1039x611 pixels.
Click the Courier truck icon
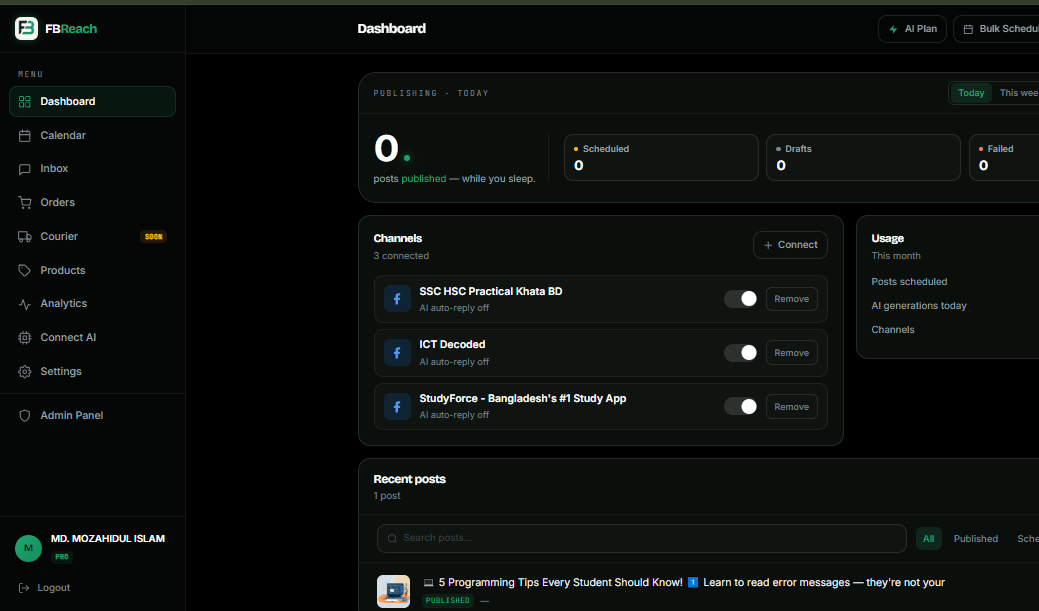pyautogui.click(x=25, y=237)
